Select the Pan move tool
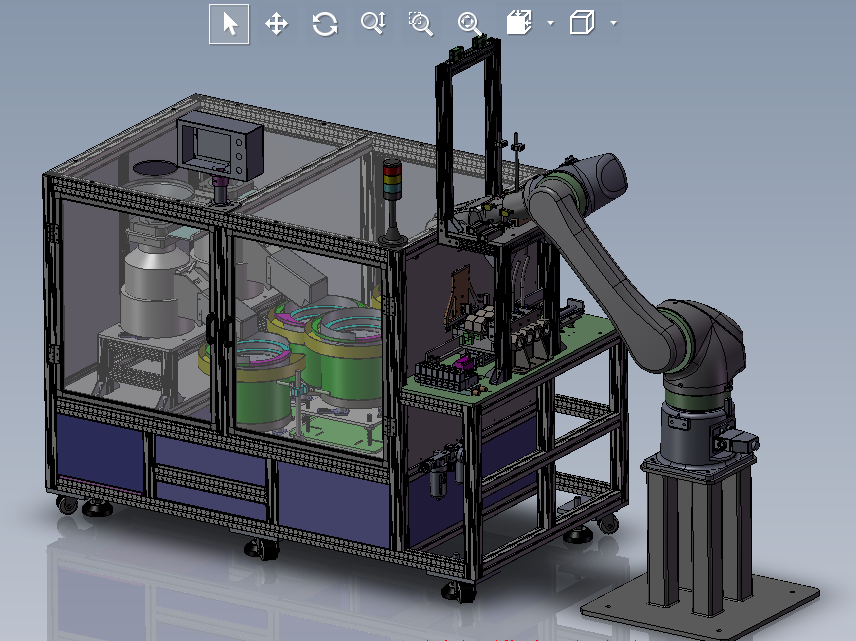The image size is (856, 641). (x=276, y=25)
